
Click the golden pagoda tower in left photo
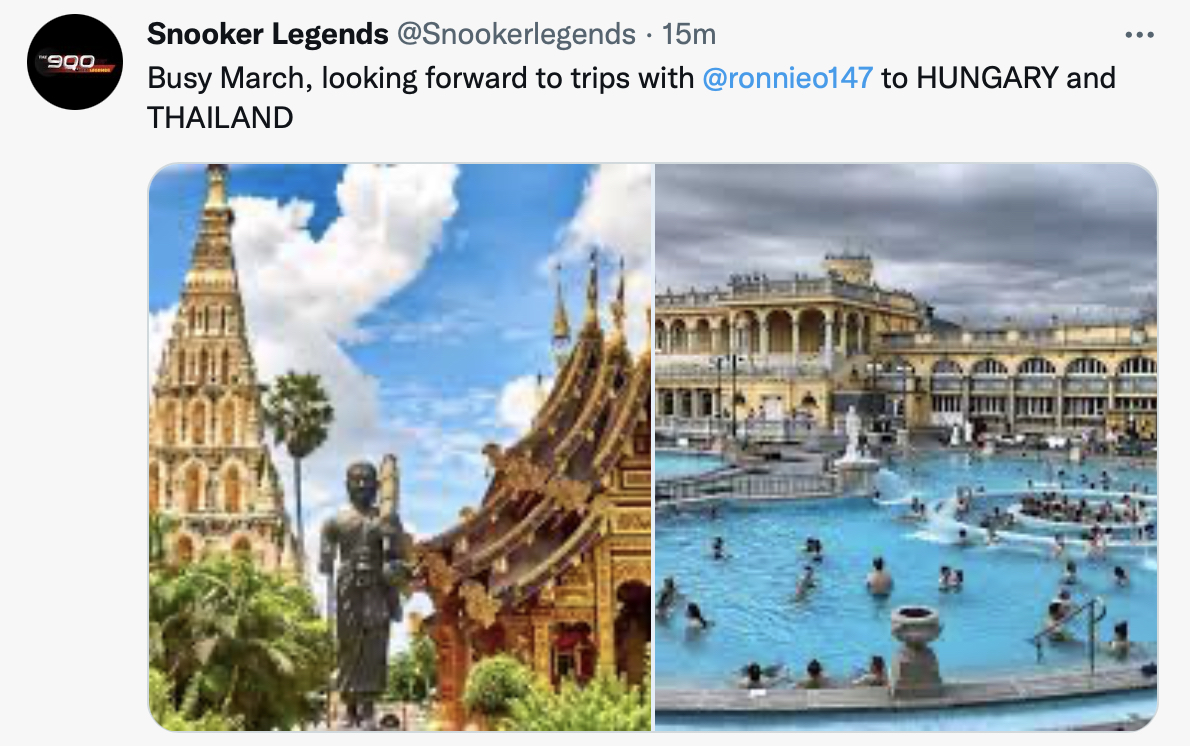206,364
